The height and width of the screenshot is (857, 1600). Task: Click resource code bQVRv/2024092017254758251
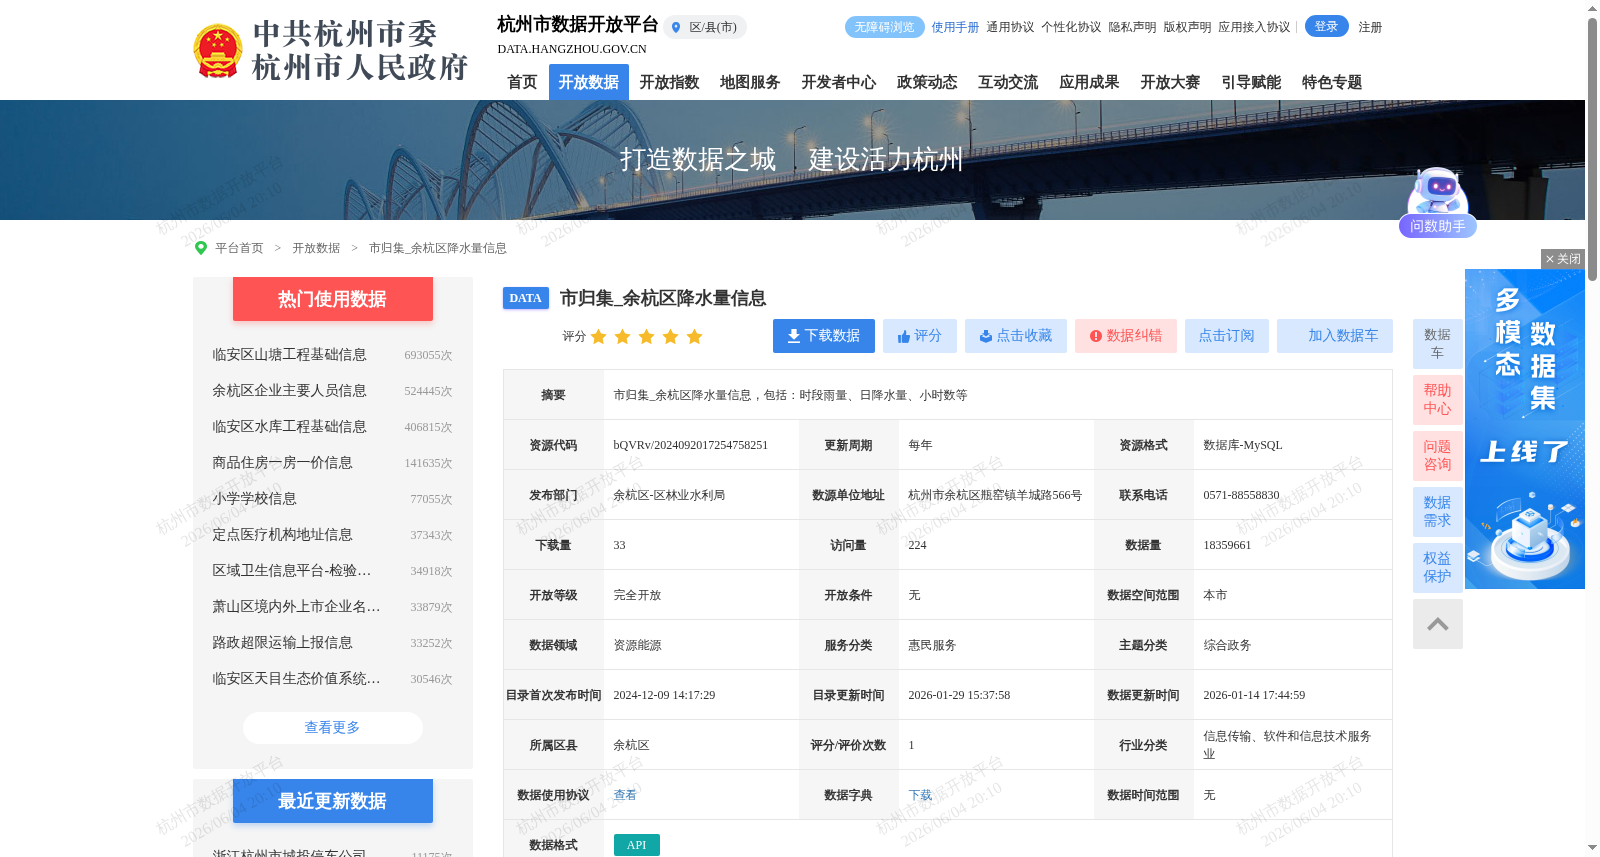(691, 445)
